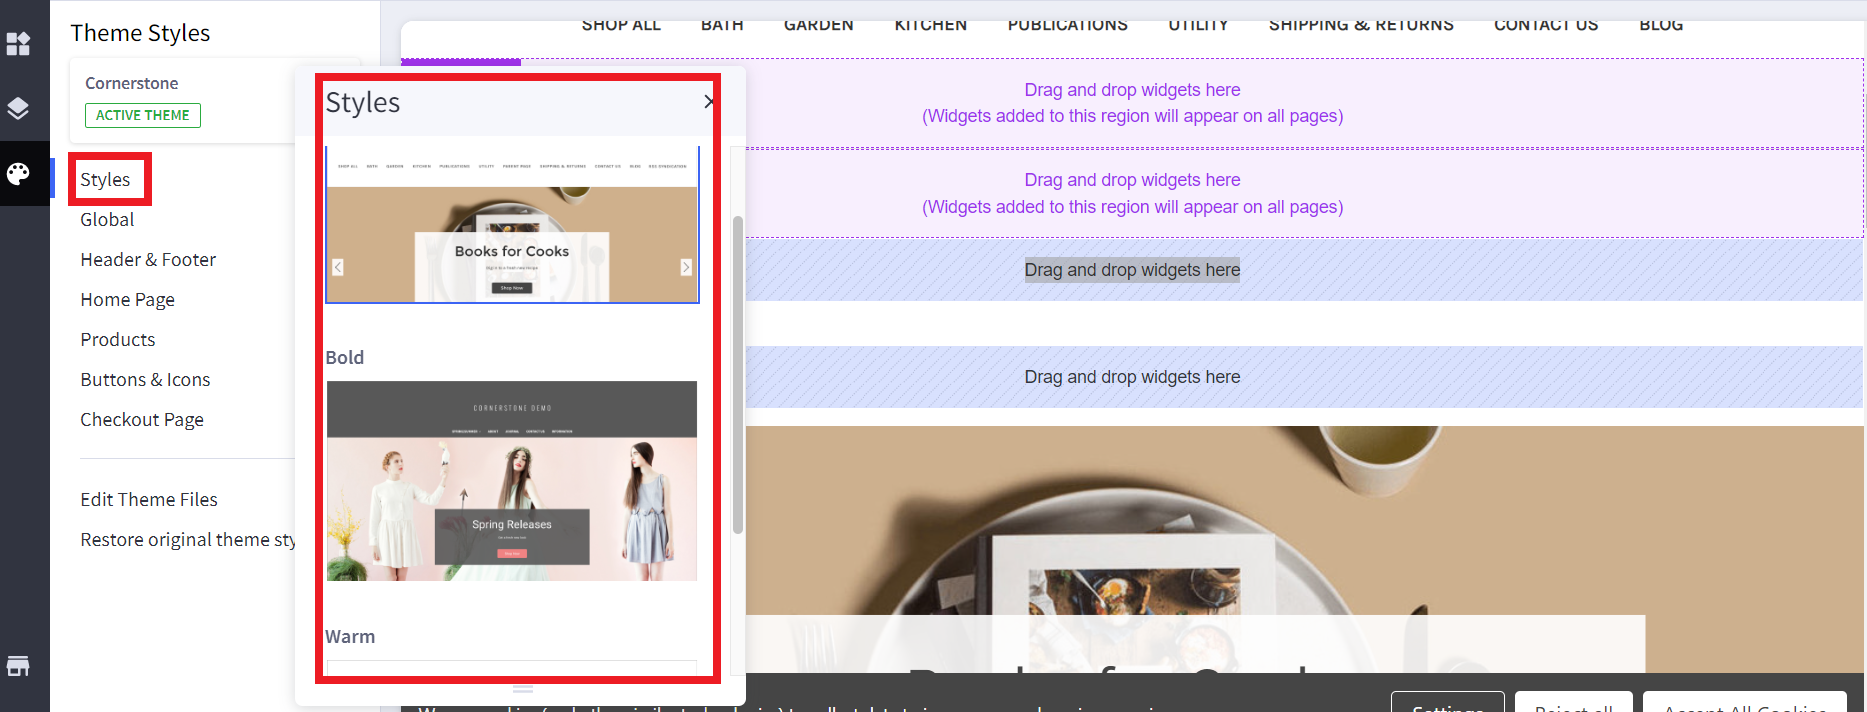The image size is (1867, 712).
Task: Click BATH in the store navigation
Action: click(x=722, y=25)
